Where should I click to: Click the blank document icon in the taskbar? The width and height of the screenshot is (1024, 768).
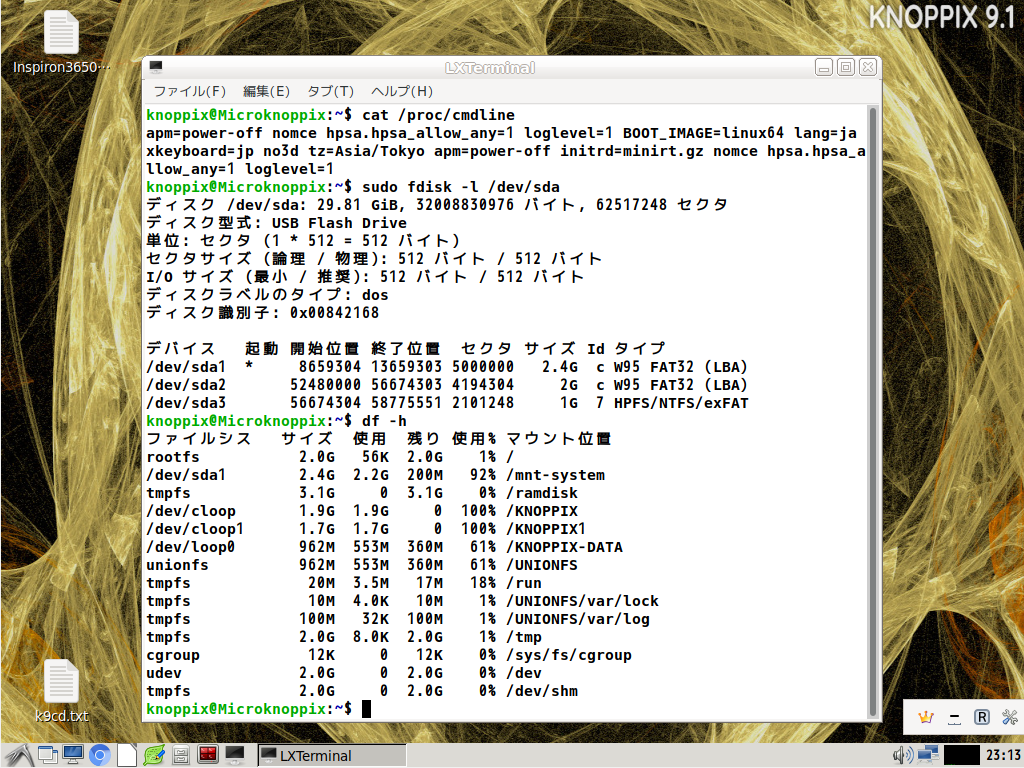click(127, 756)
